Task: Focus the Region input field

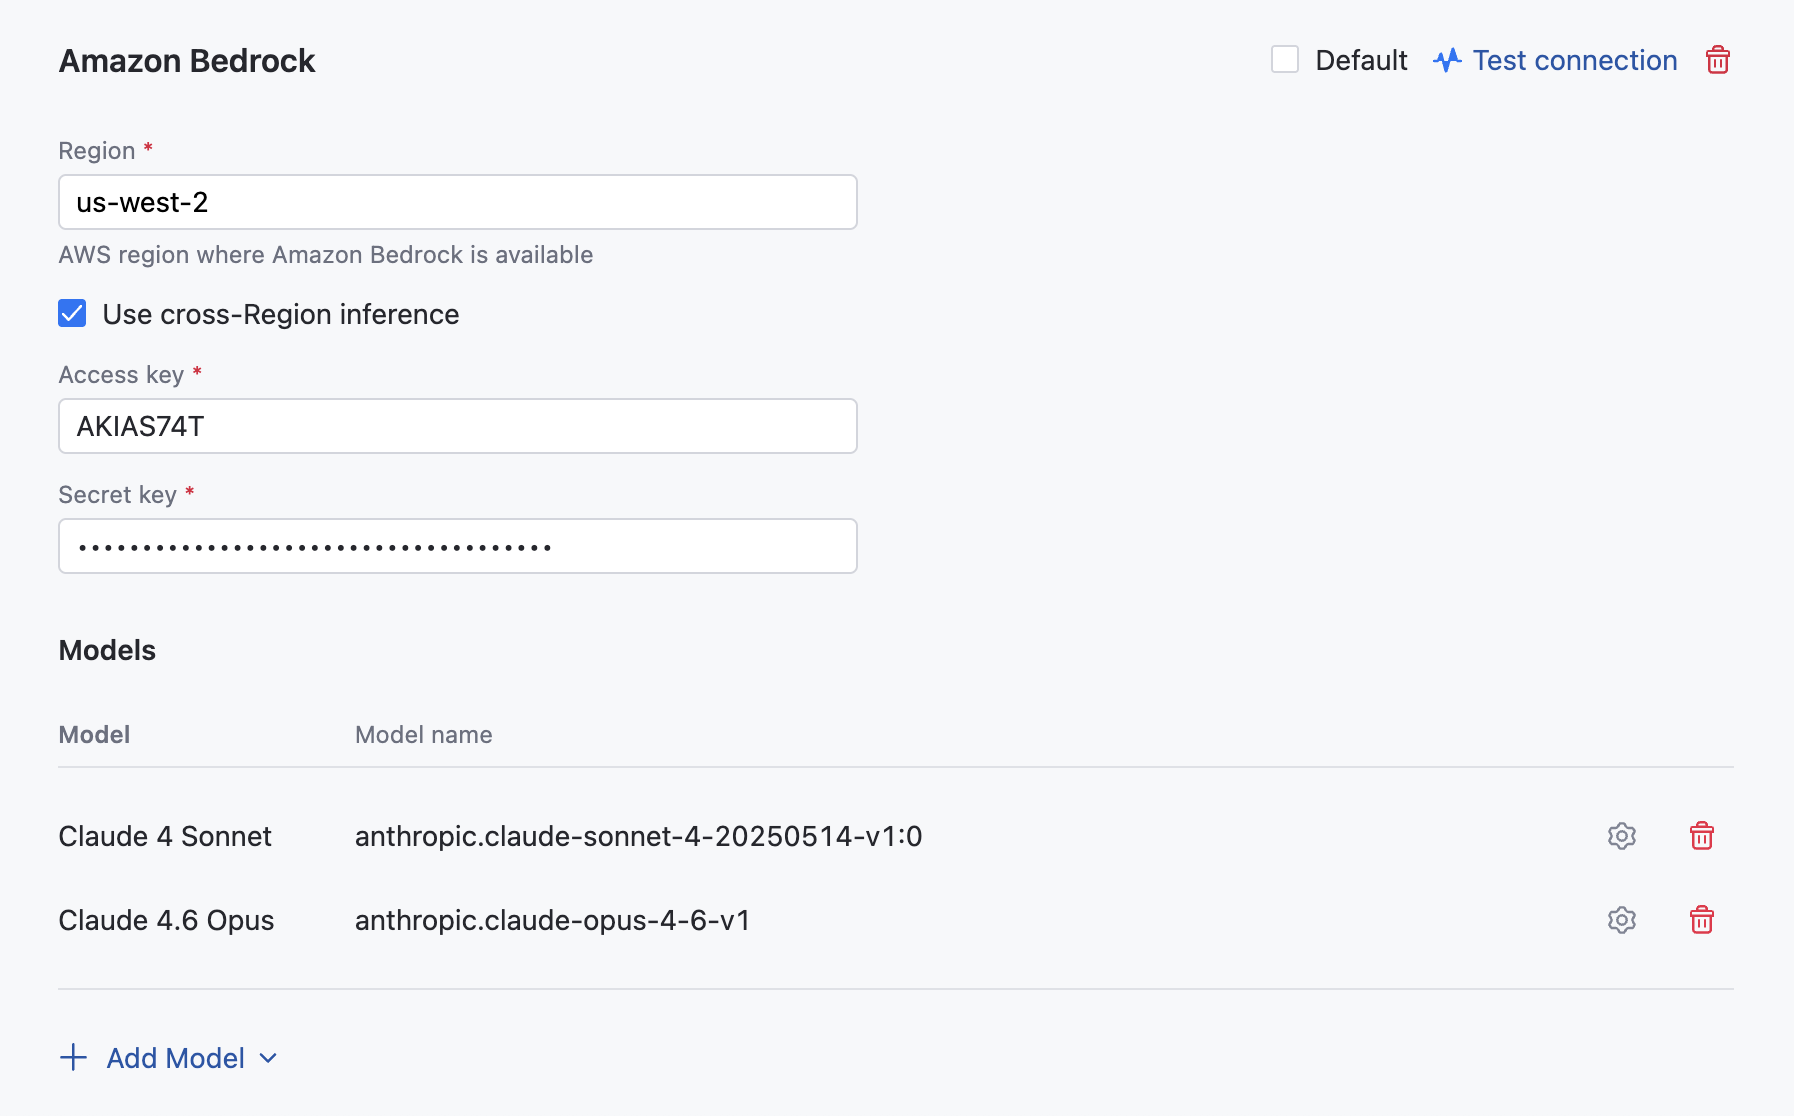Action: click(x=458, y=202)
